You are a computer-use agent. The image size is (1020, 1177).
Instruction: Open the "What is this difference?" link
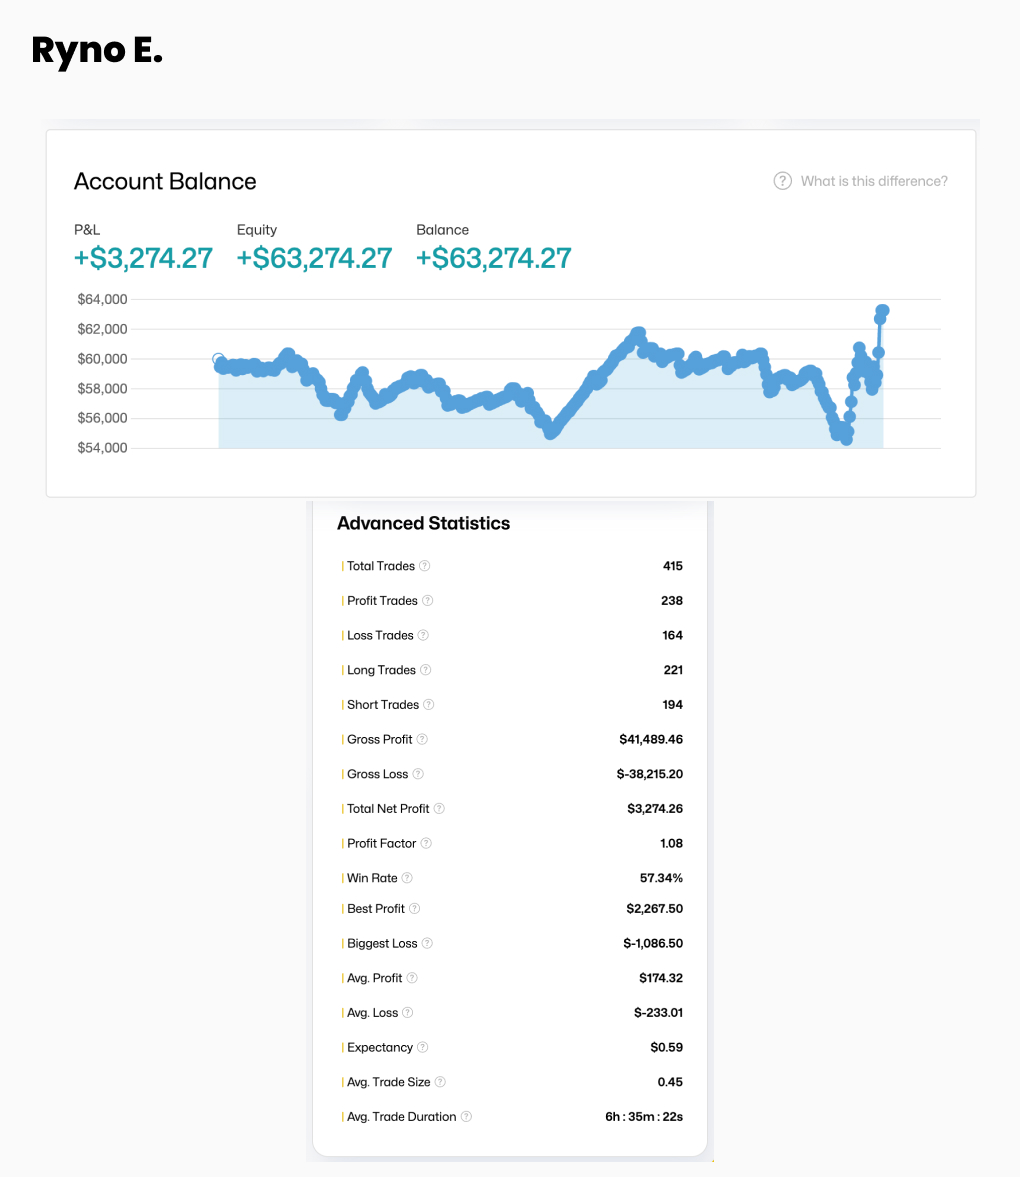pos(874,181)
